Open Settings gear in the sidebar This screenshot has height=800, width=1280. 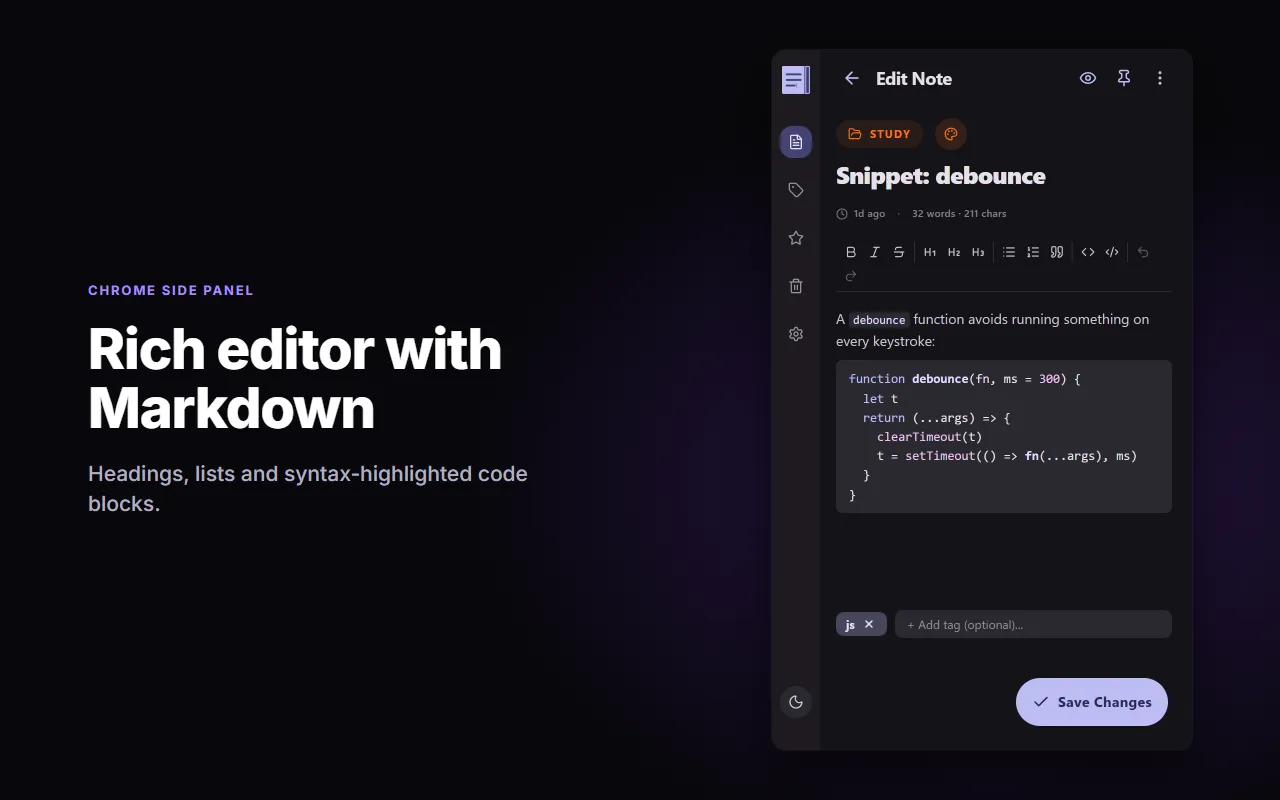click(x=796, y=334)
